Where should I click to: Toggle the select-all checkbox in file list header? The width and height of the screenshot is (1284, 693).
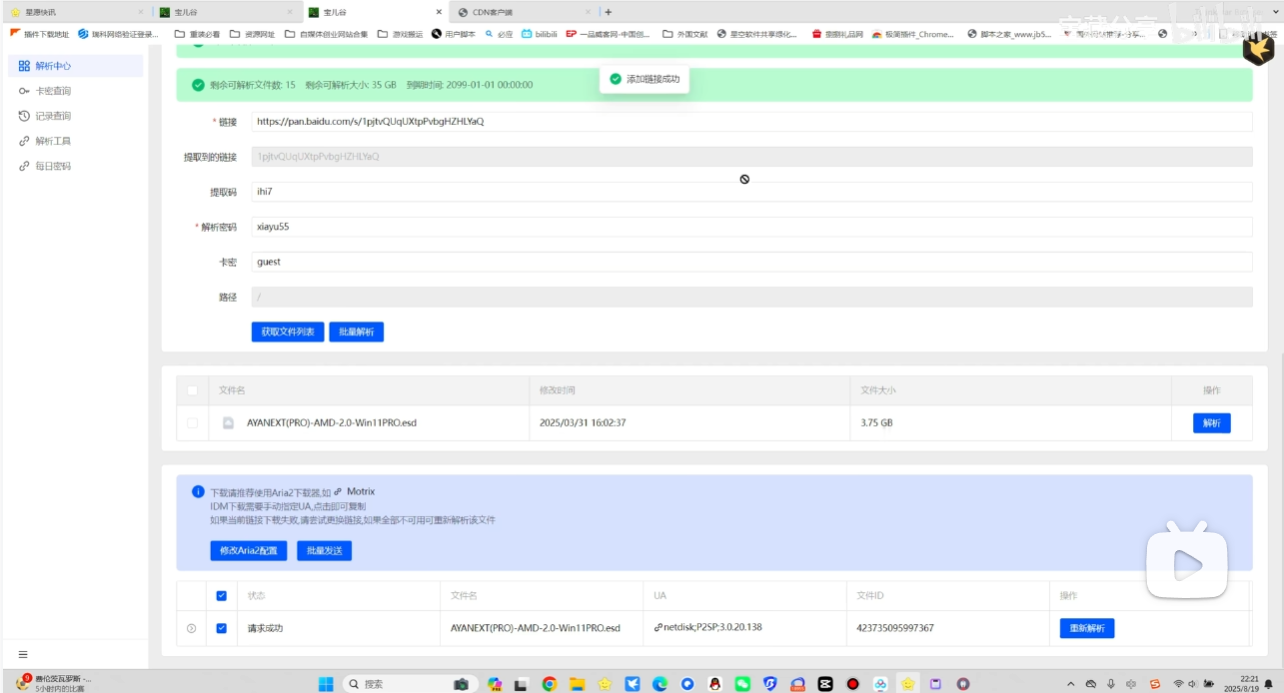[192, 390]
